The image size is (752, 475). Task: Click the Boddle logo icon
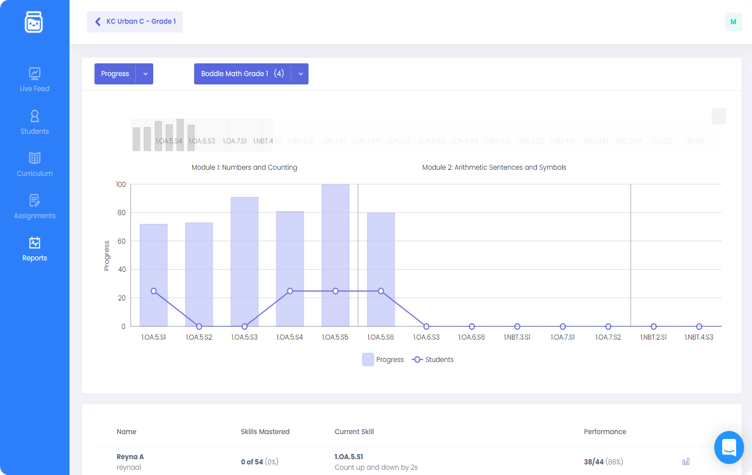[x=34, y=22]
